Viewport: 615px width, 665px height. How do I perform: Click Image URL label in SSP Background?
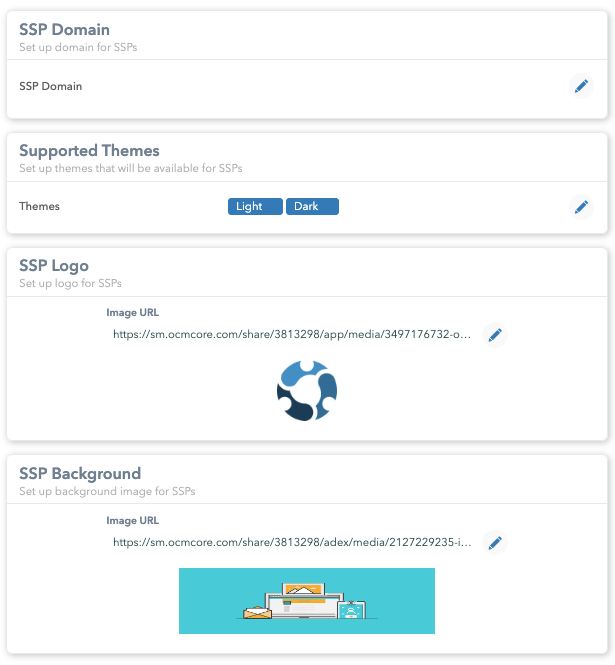[x=132, y=521]
